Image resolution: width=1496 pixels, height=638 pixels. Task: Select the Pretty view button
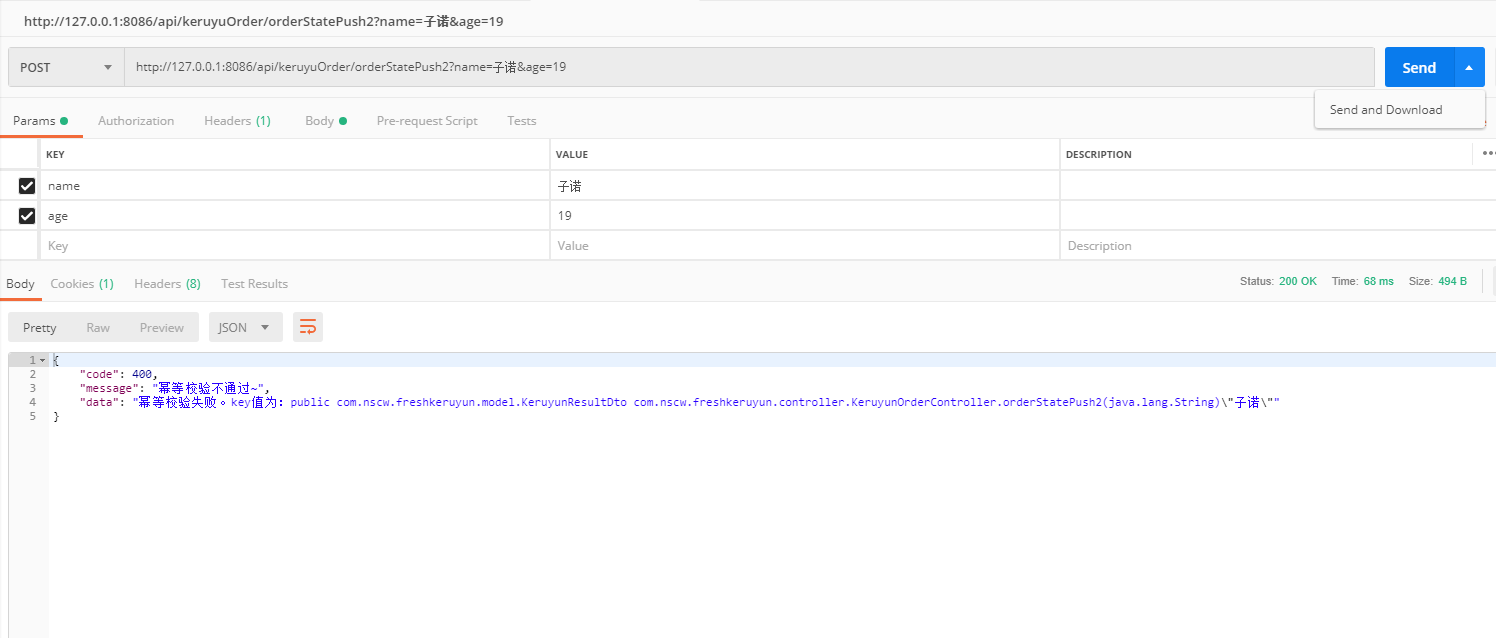pos(40,327)
